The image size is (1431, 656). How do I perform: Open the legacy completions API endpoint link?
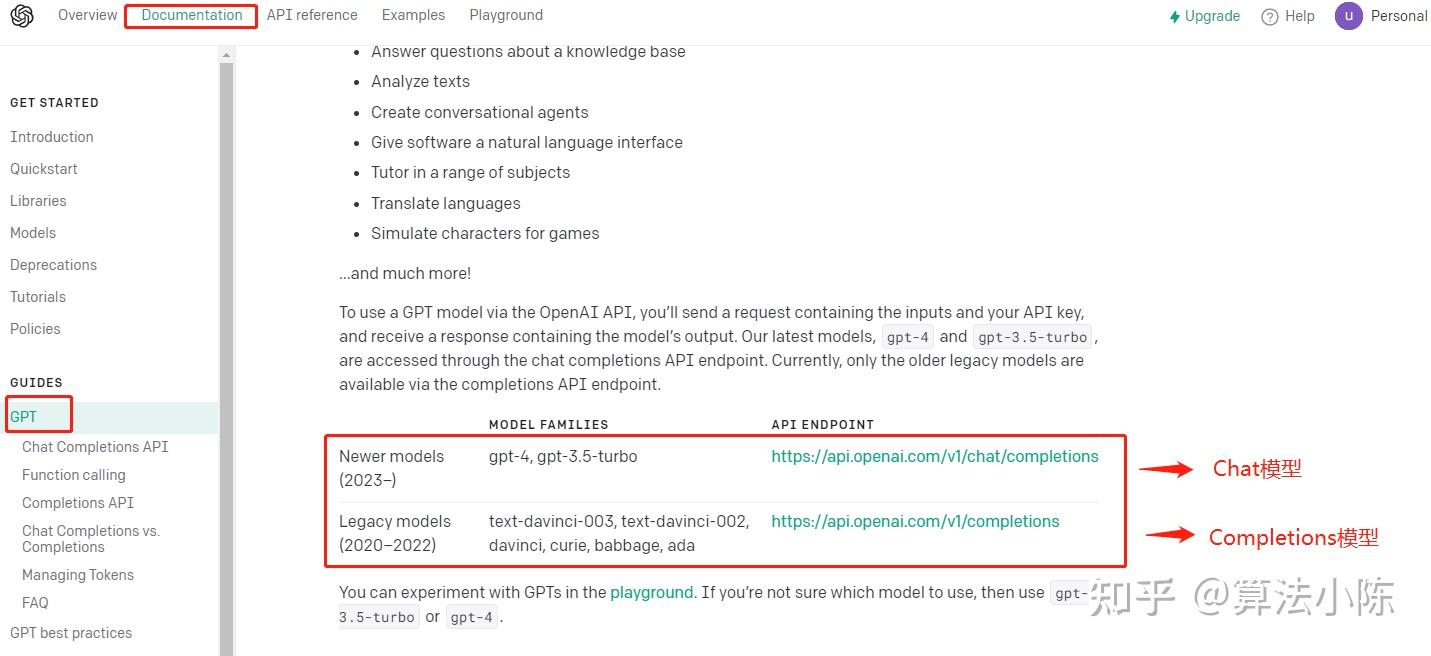point(915,520)
